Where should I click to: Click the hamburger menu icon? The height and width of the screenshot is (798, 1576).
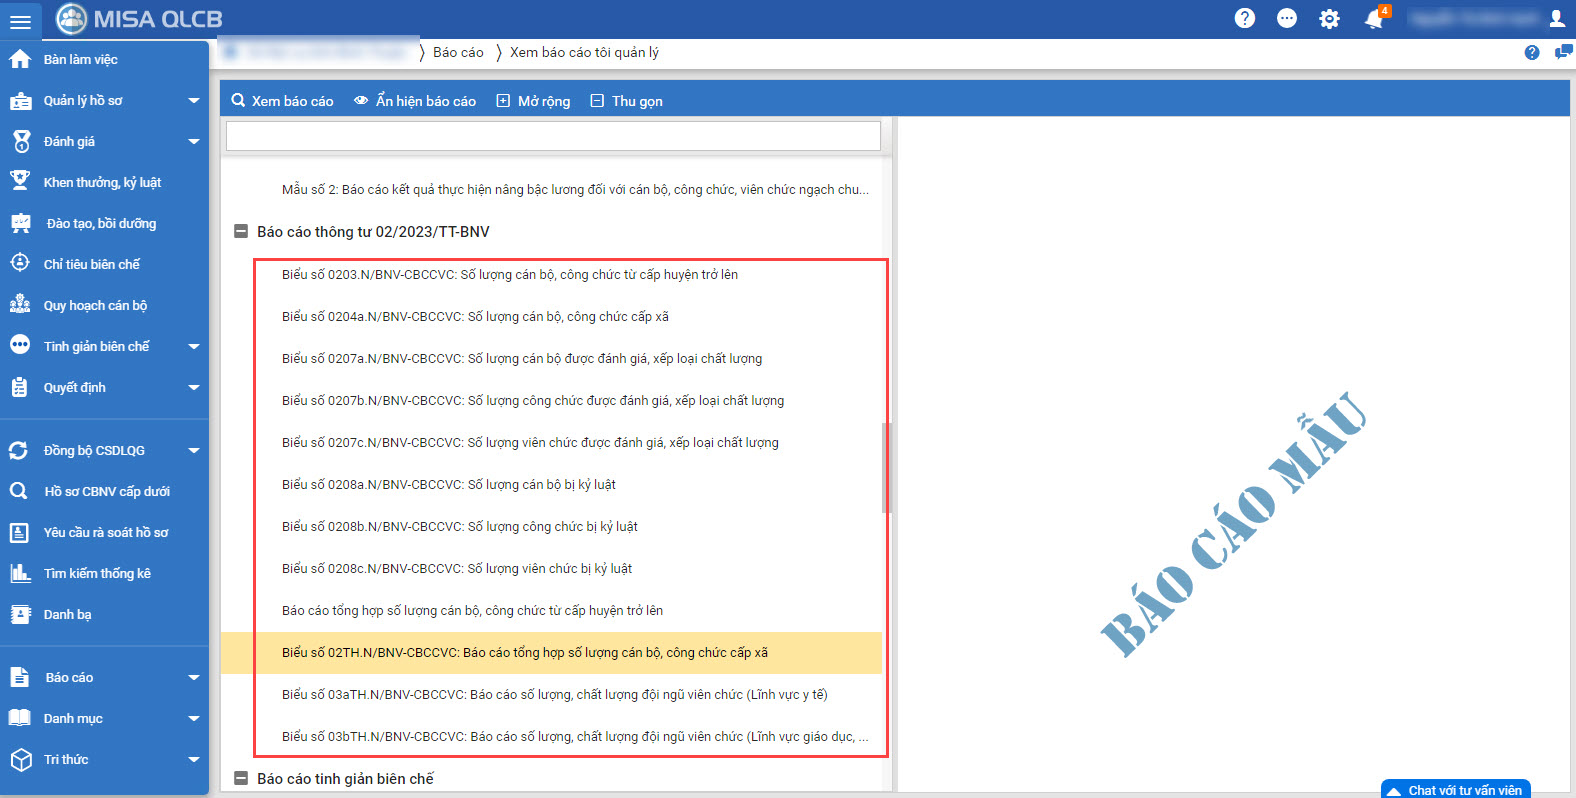pos(20,20)
